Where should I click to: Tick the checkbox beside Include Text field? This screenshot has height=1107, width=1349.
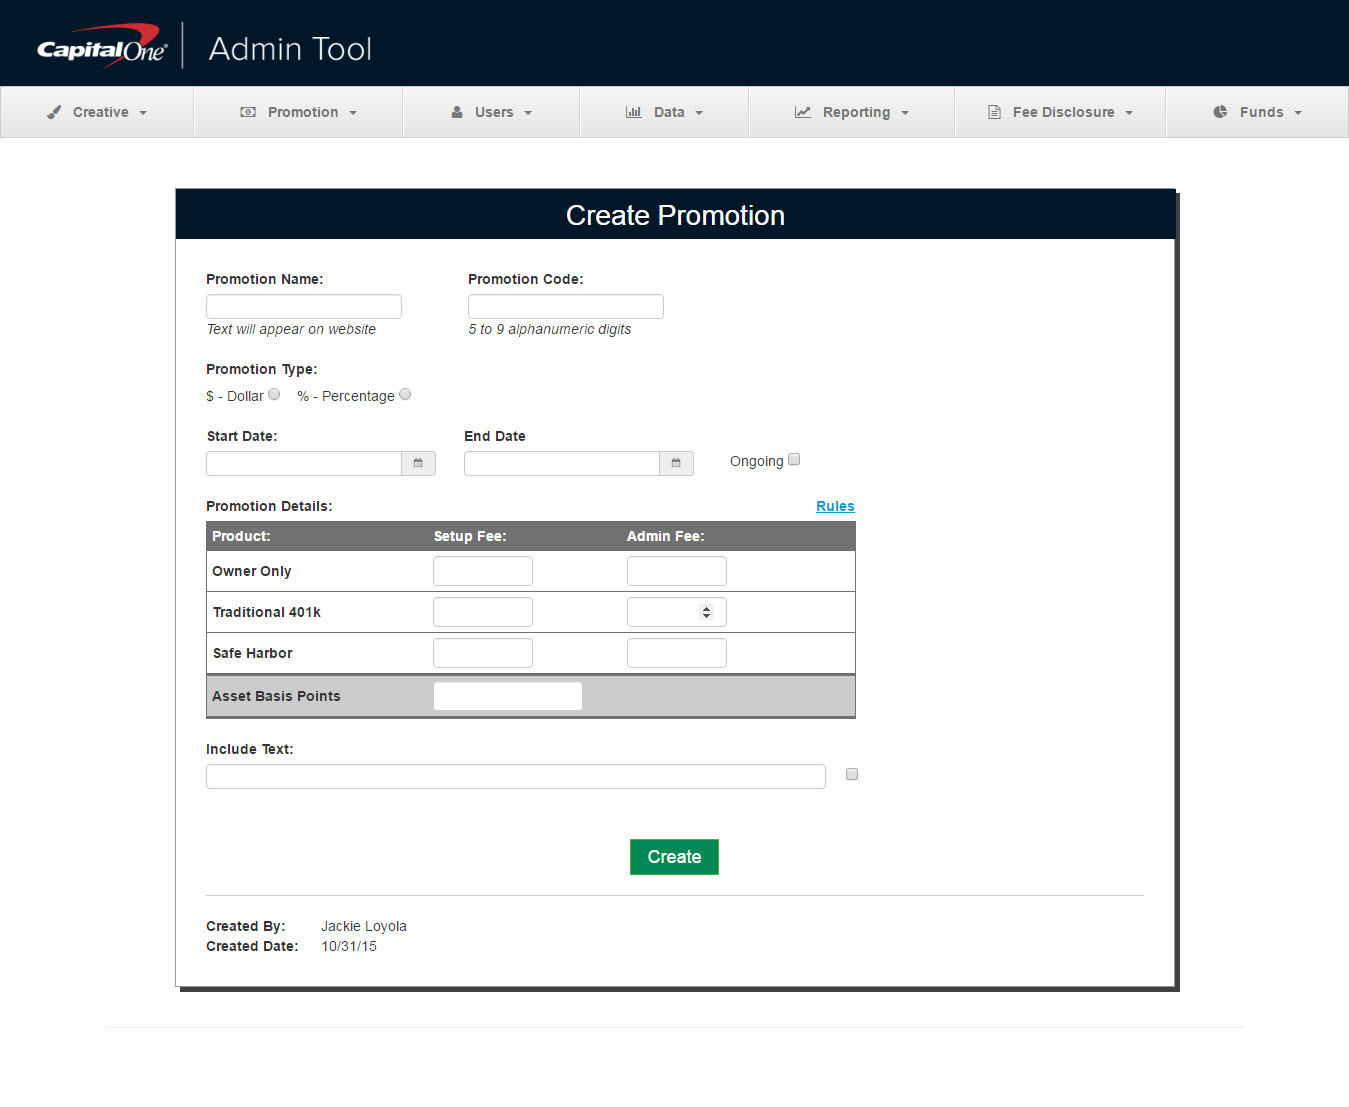click(x=852, y=774)
